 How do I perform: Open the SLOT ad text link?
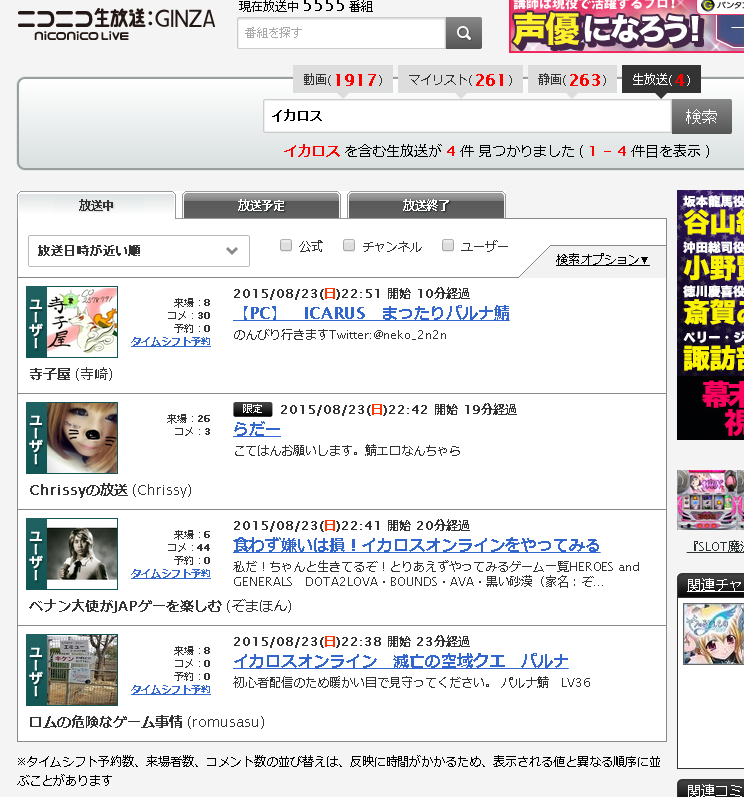718,546
